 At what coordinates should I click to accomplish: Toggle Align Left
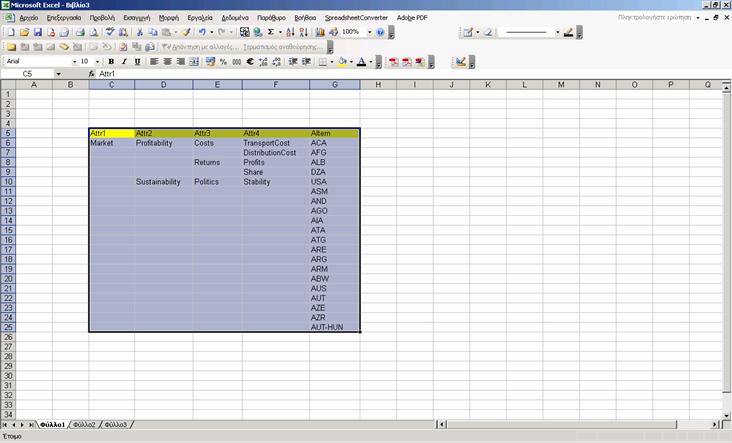pyautogui.click(x=154, y=62)
